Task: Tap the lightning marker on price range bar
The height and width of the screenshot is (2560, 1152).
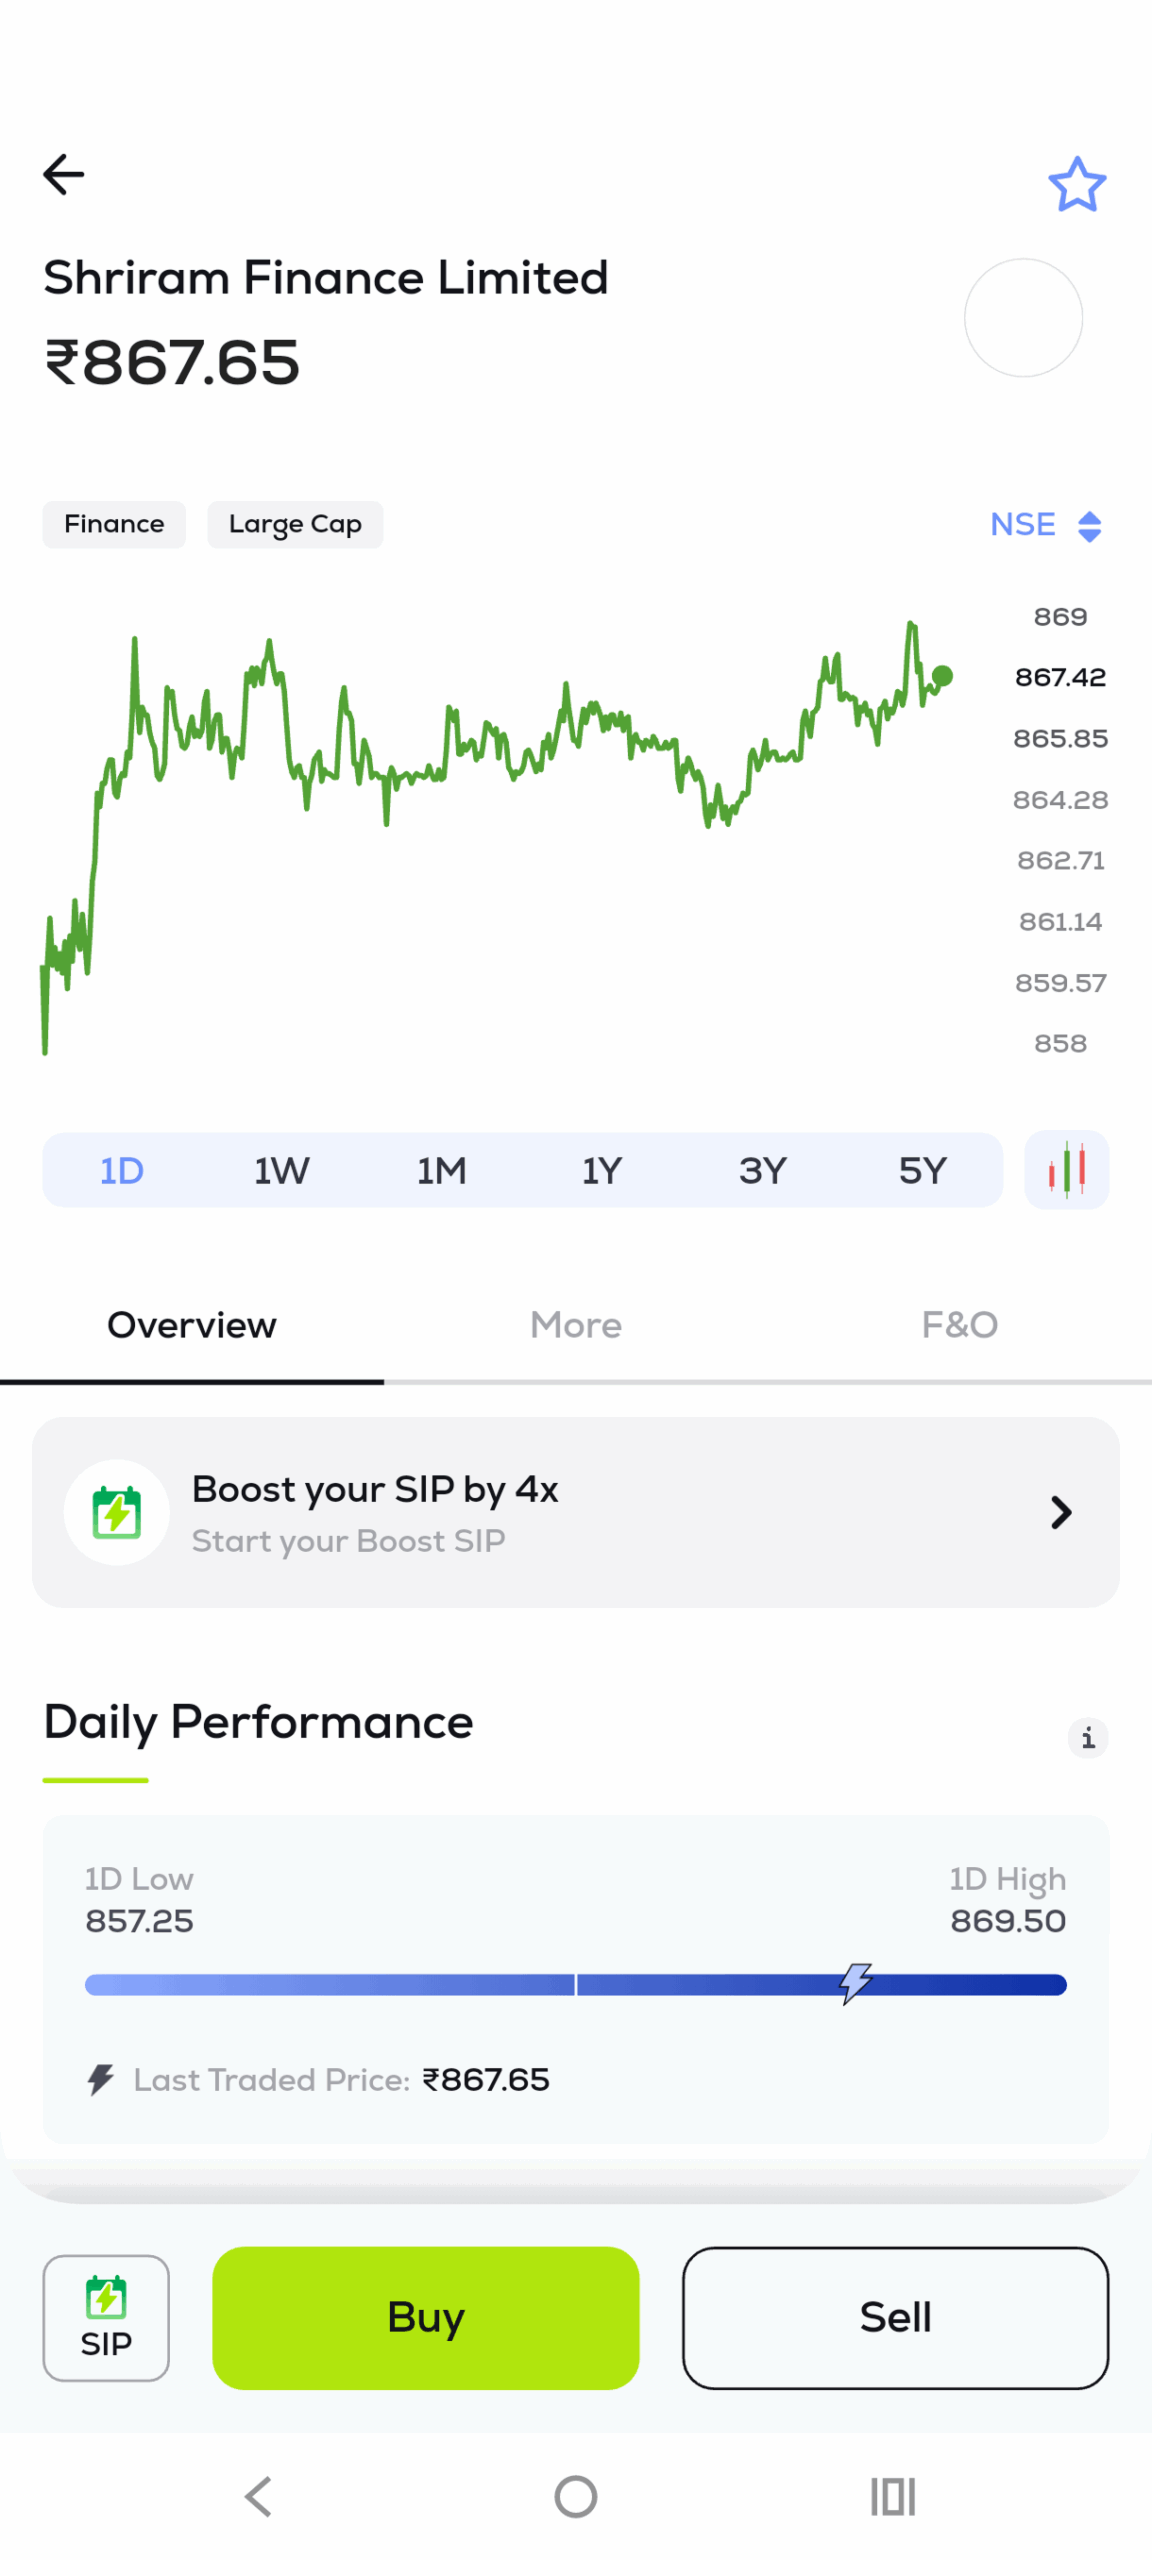Action: click(x=856, y=1982)
